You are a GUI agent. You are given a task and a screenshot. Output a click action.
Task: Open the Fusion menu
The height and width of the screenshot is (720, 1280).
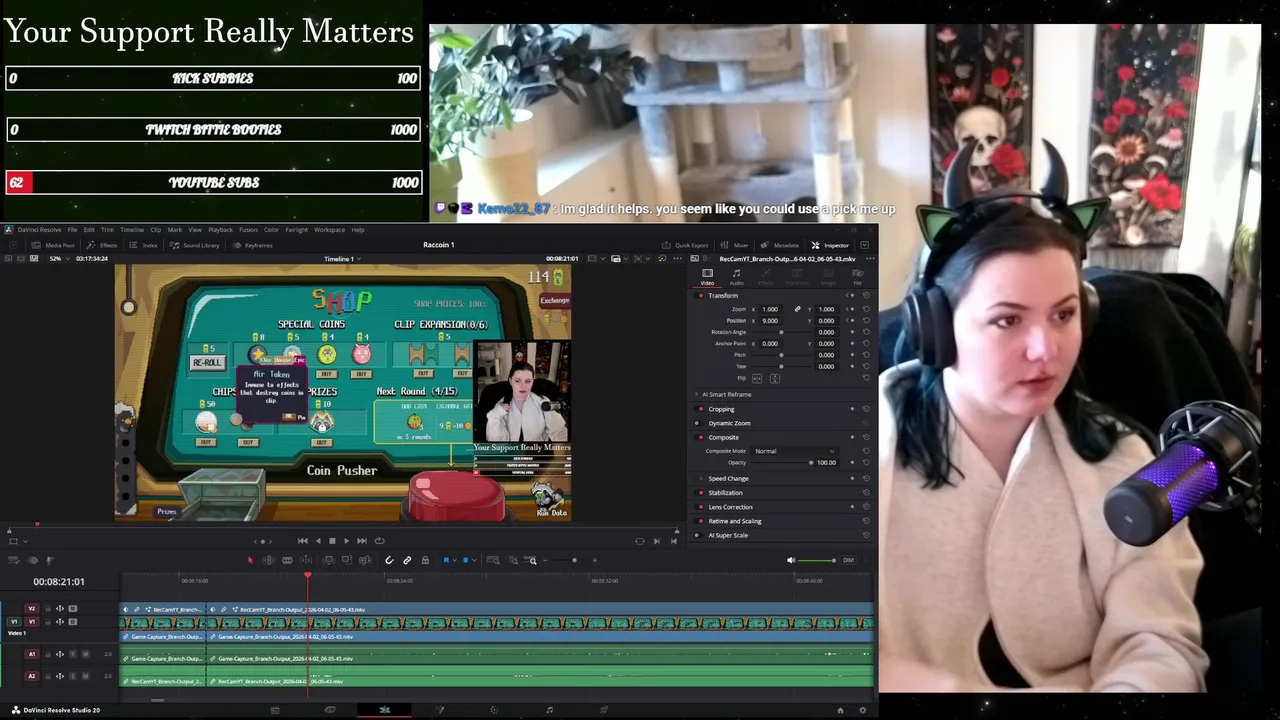pos(248,230)
